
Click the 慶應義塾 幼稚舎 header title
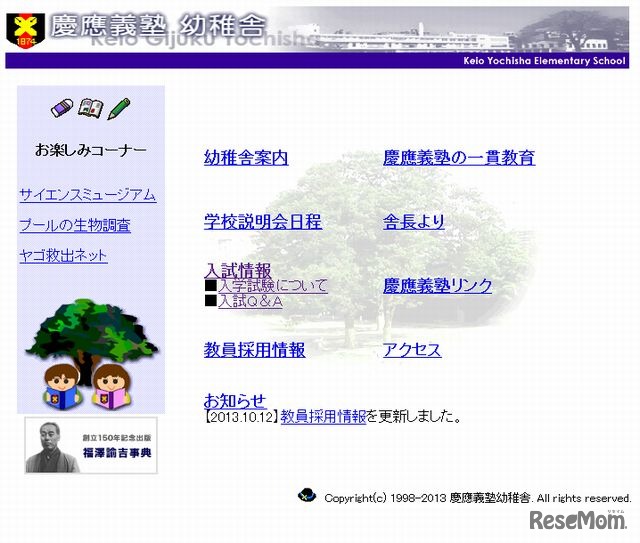[x=158, y=26]
